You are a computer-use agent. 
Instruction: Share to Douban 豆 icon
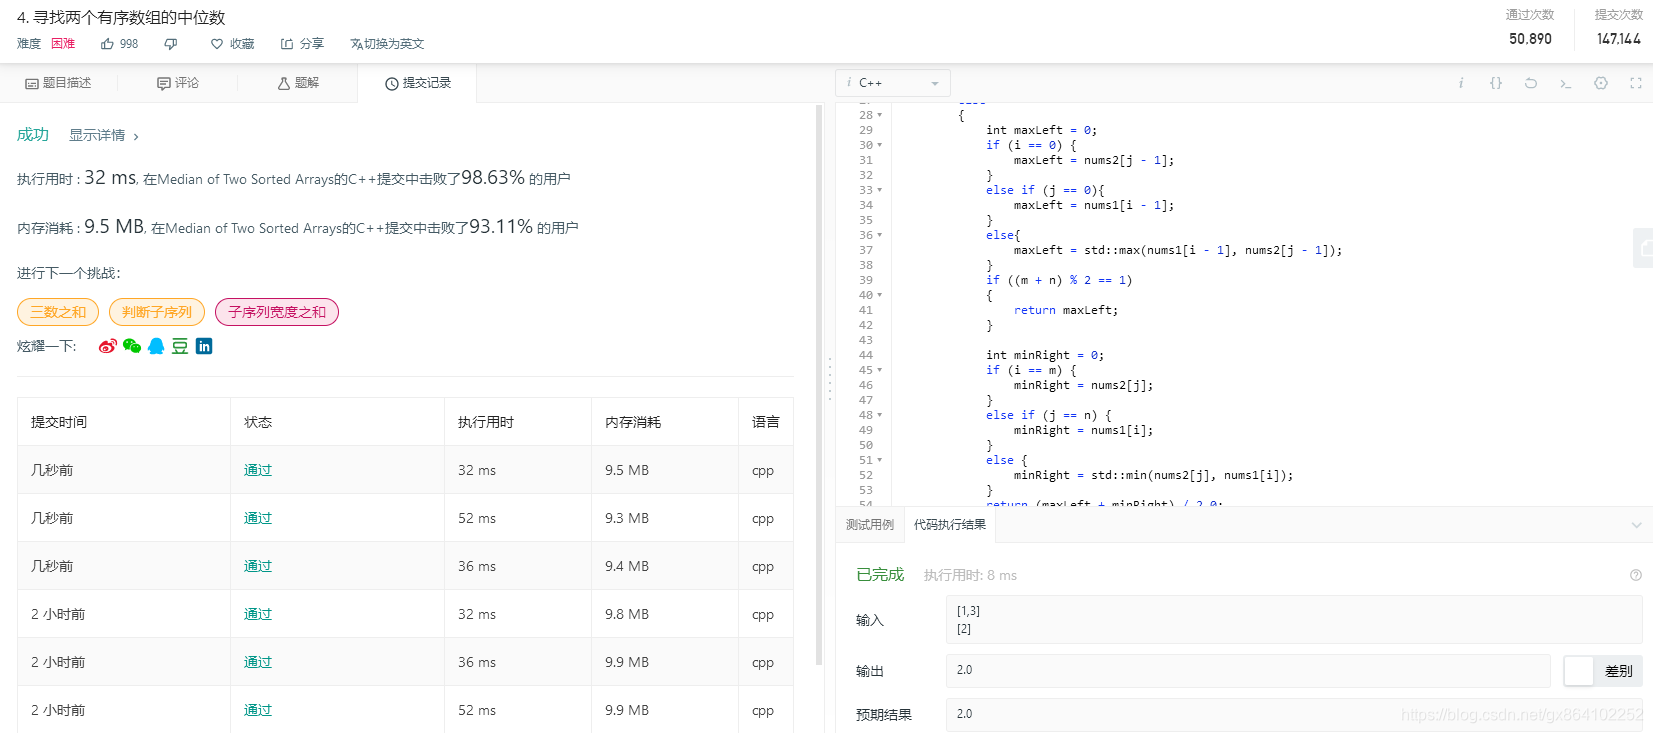(180, 346)
